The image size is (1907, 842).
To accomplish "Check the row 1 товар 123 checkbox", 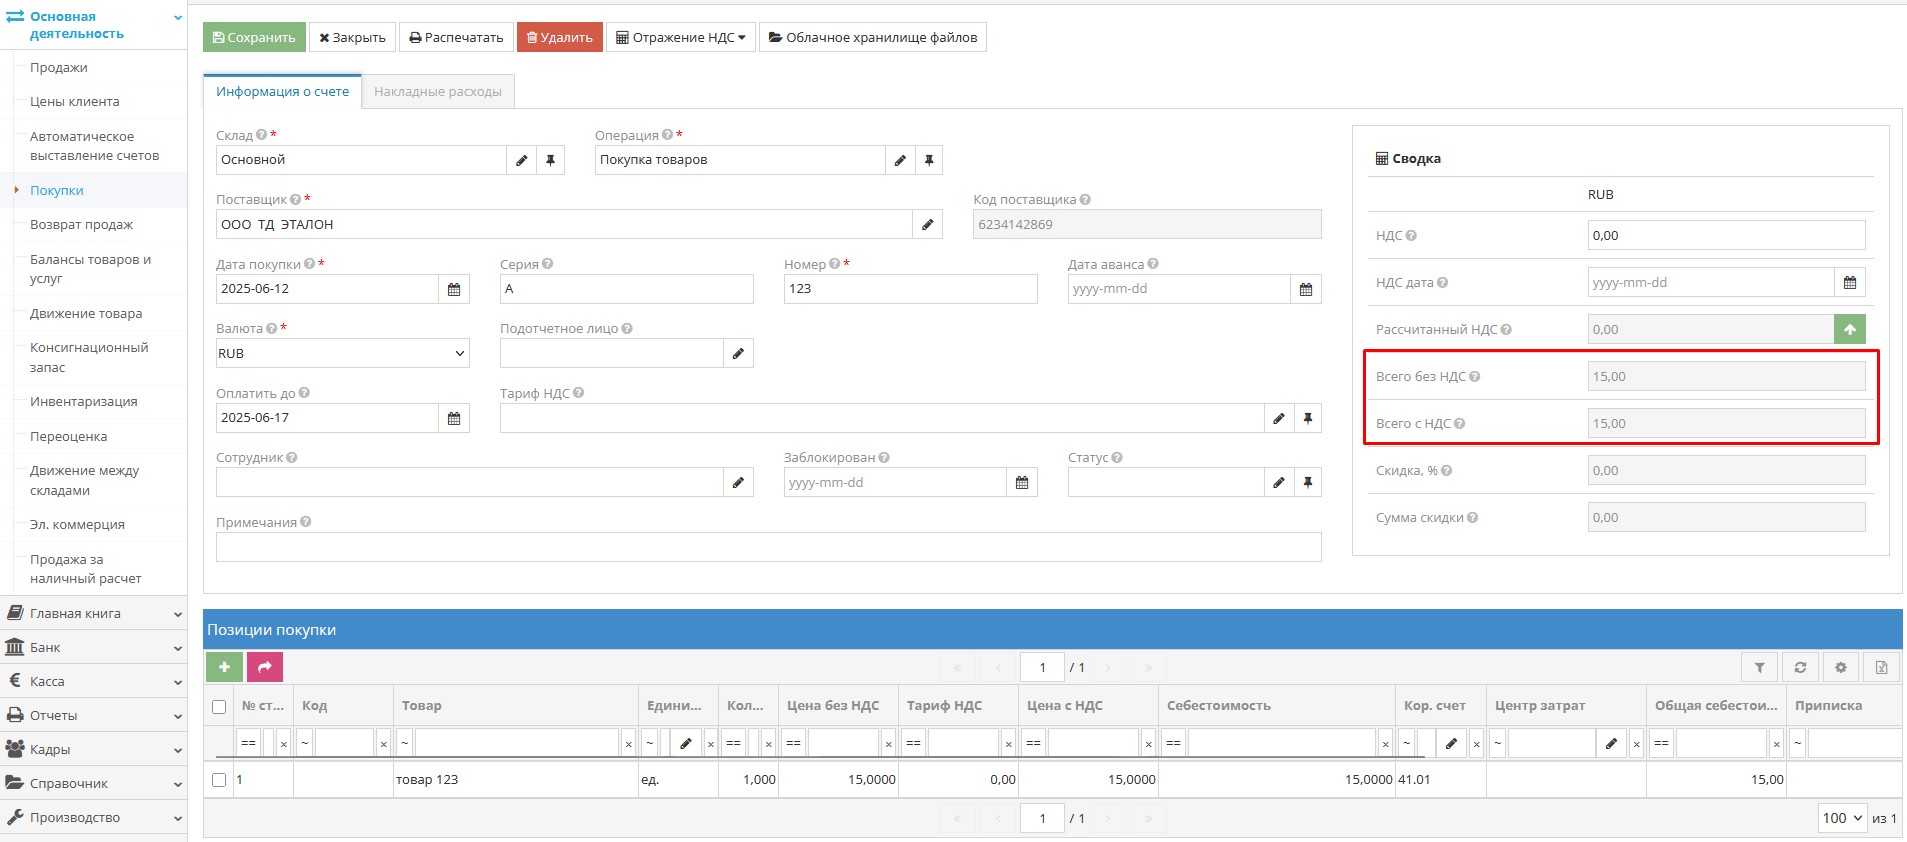I will 219,780.
